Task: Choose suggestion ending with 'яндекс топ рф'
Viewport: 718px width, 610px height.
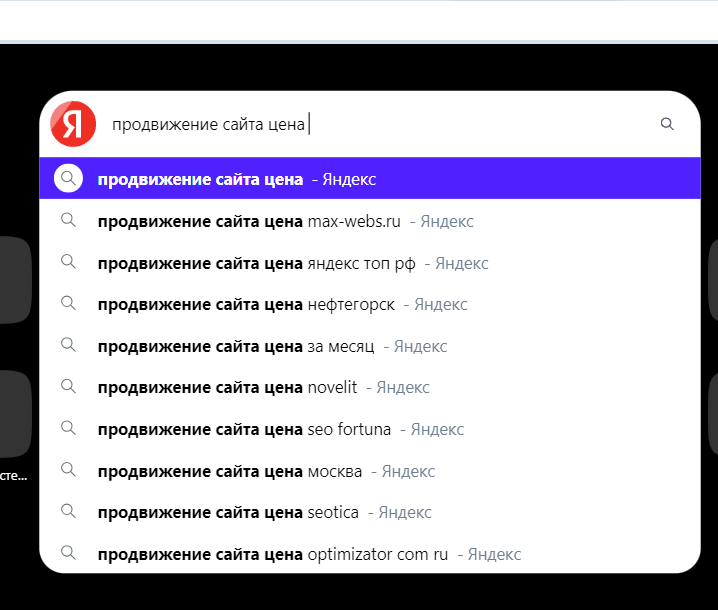Action: click(x=370, y=263)
